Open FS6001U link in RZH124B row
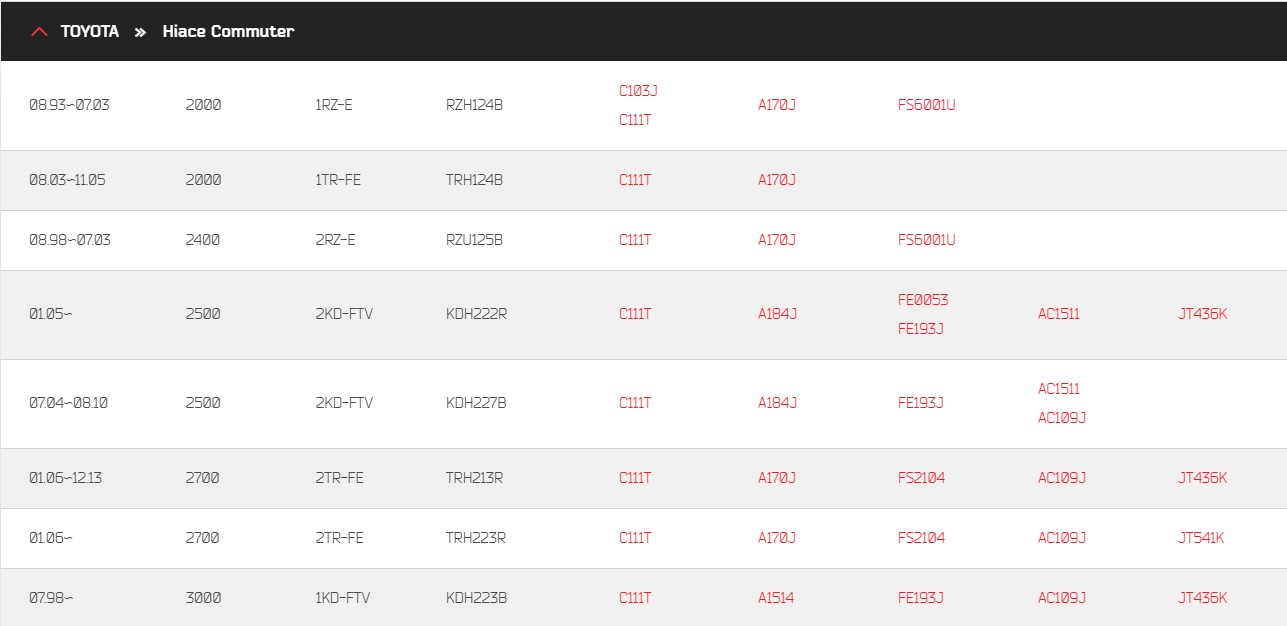The width and height of the screenshot is (1287, 626). pos(927,104)
